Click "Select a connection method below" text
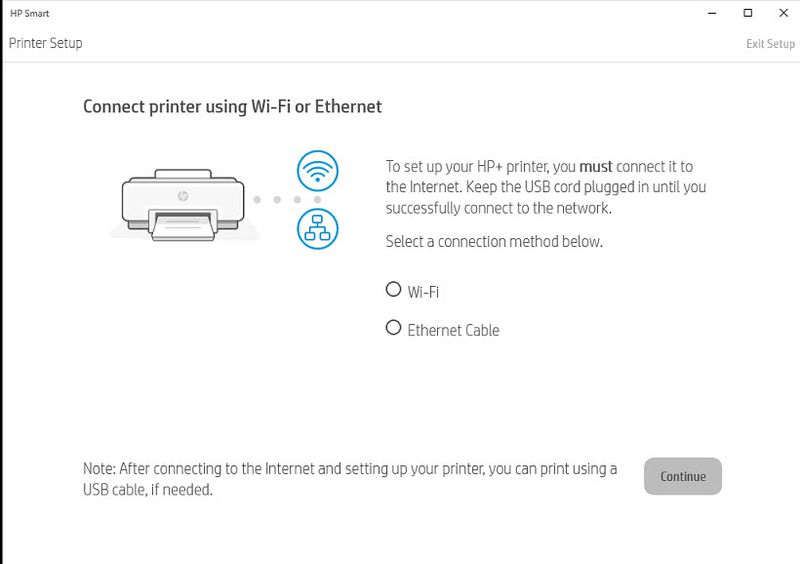Image resolution: width=800 pixels, height=564 pixels. [494, 242]
